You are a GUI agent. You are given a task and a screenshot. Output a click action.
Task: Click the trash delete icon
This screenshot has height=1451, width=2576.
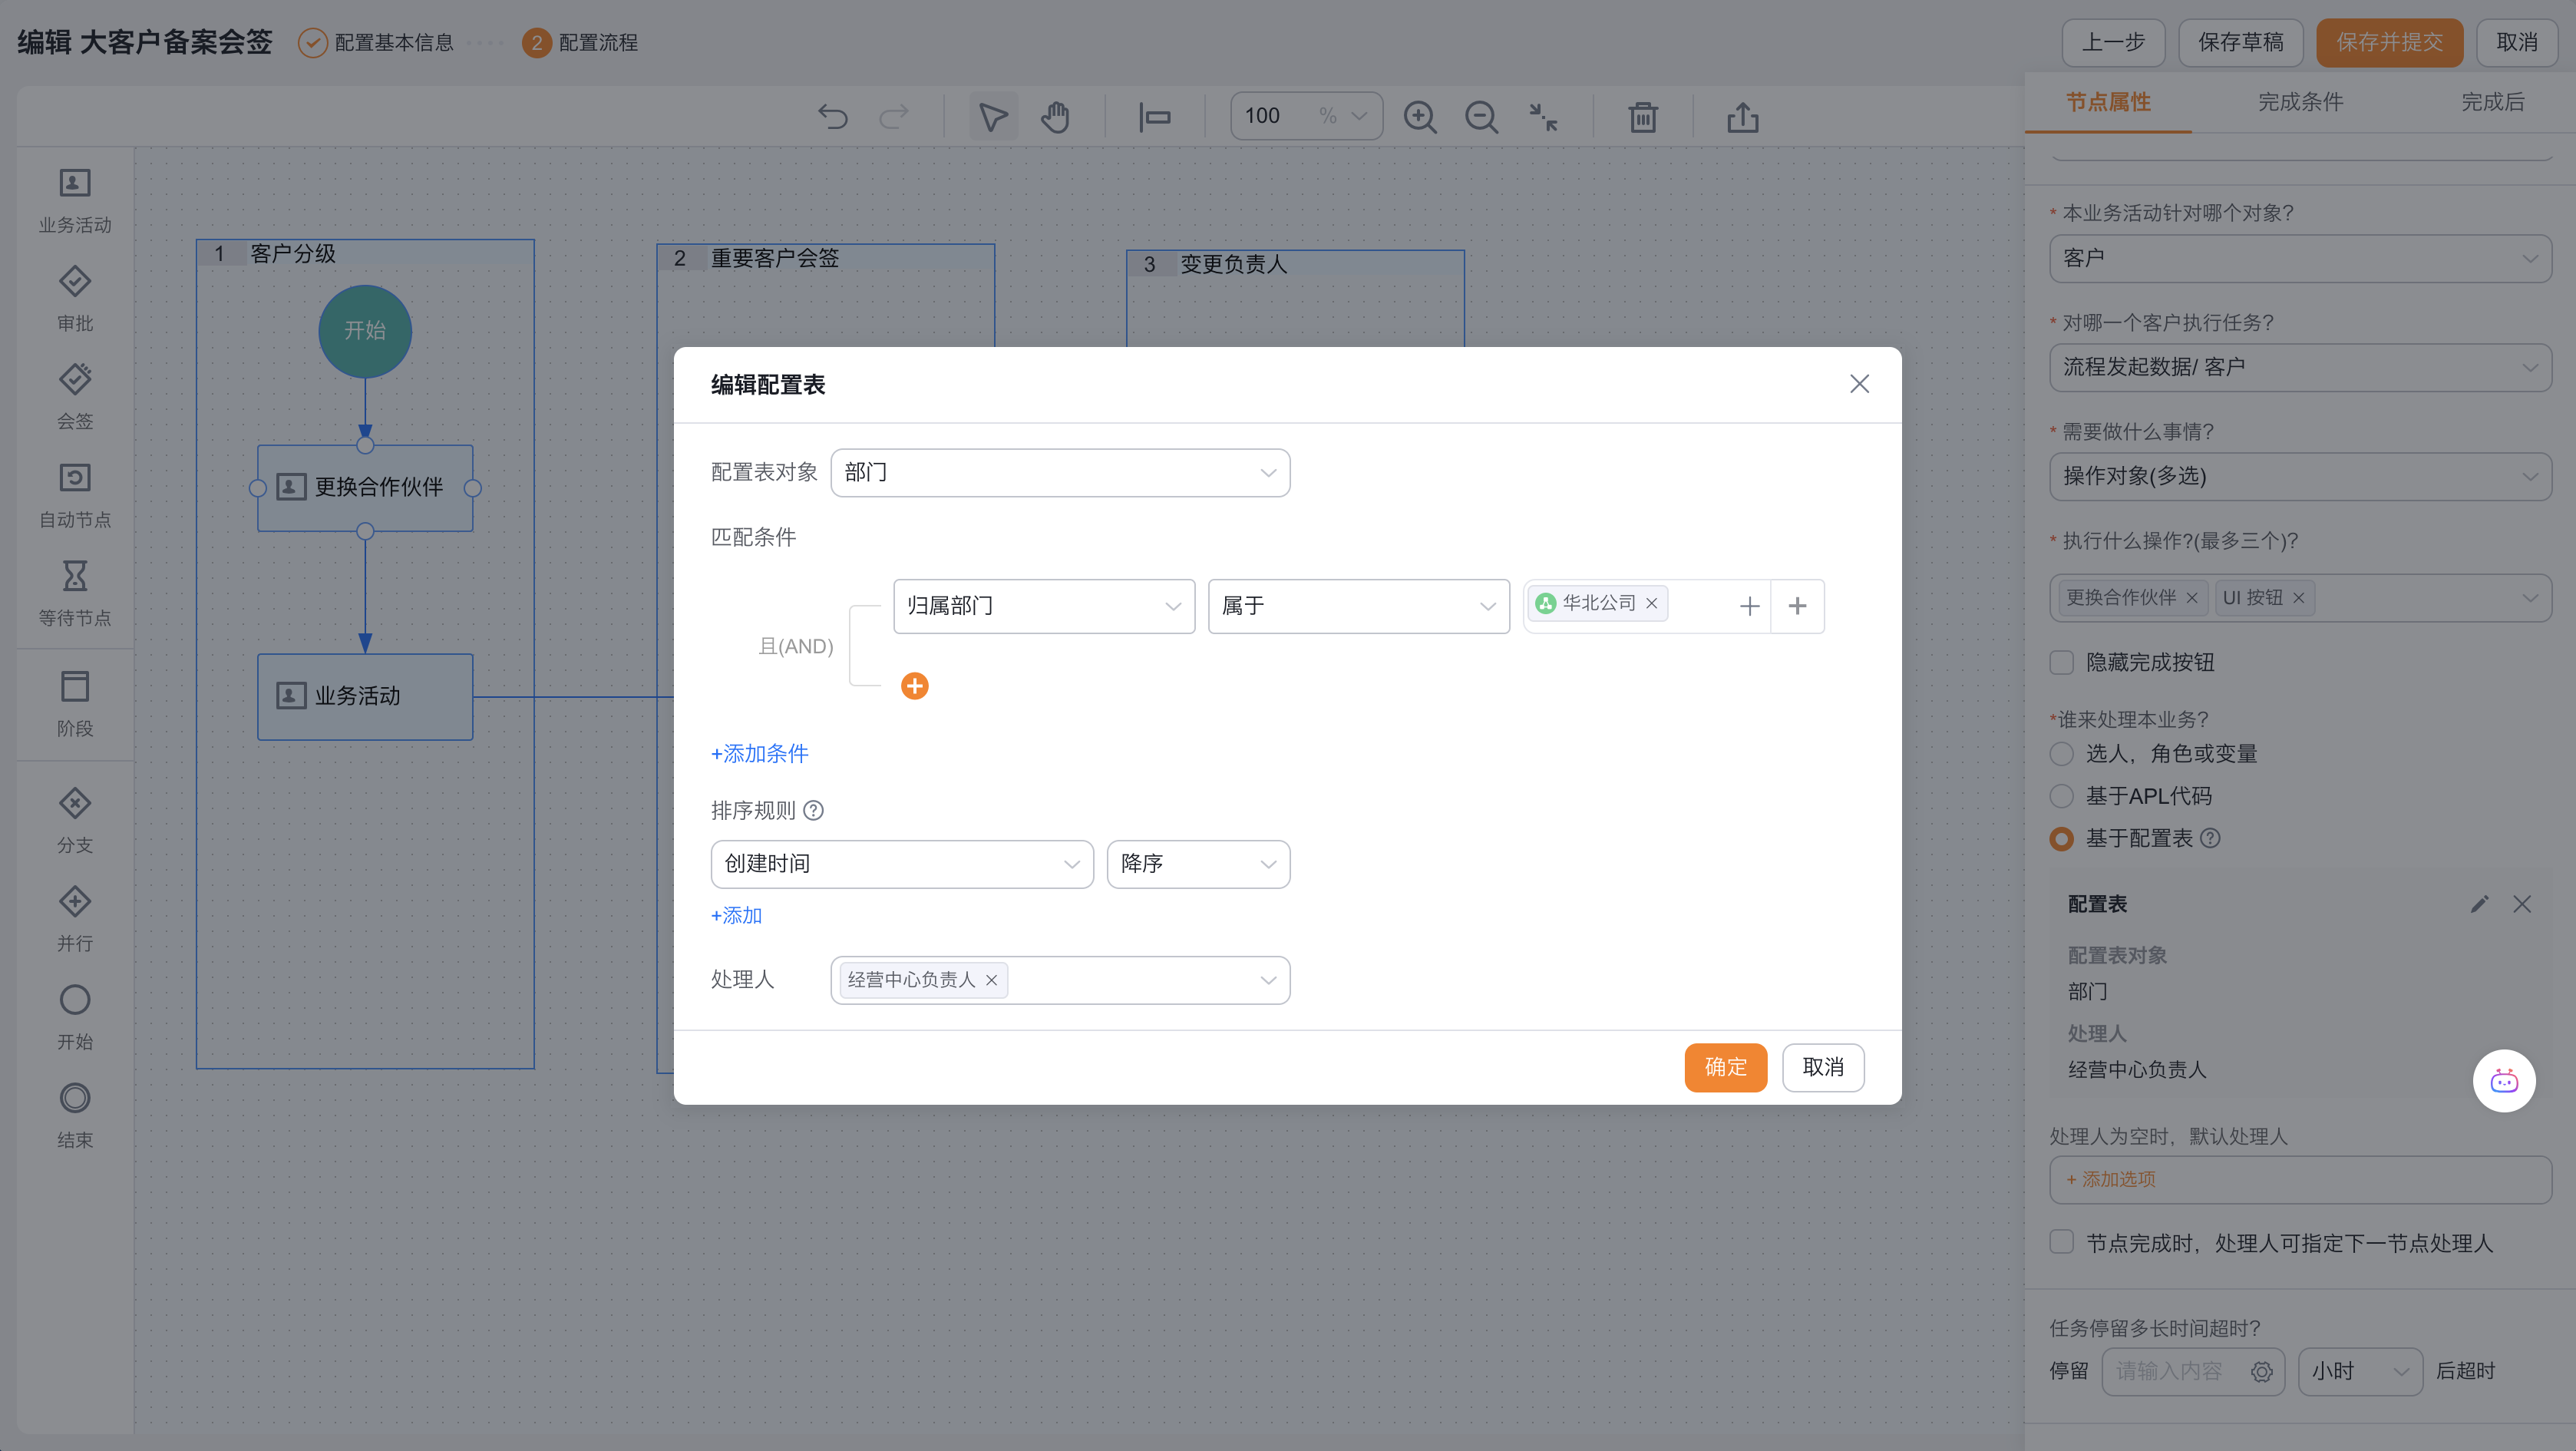[1642, 117]
